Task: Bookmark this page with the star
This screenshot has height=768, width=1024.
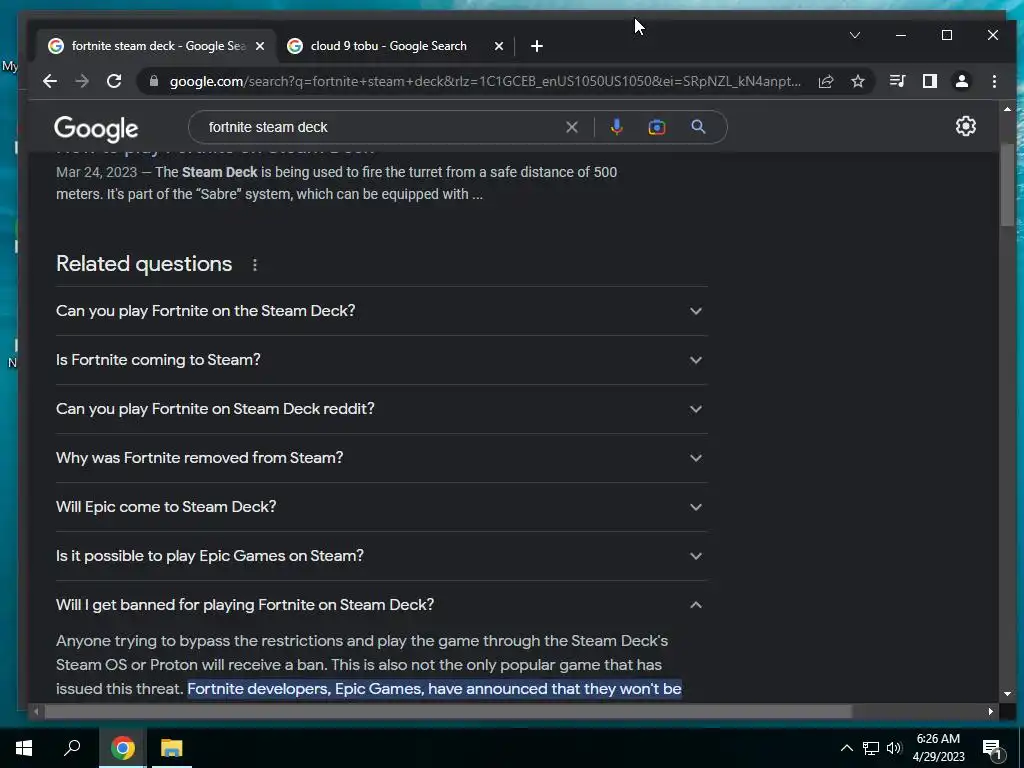Action: pyautogui.click(x=858, y=81)
